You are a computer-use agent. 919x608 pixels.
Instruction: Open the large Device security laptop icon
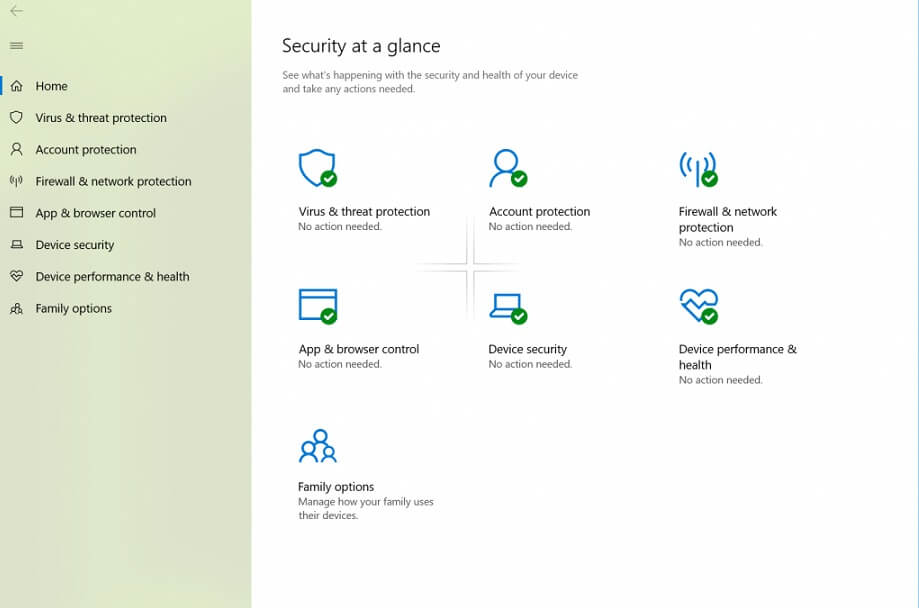tap(508, 308)
